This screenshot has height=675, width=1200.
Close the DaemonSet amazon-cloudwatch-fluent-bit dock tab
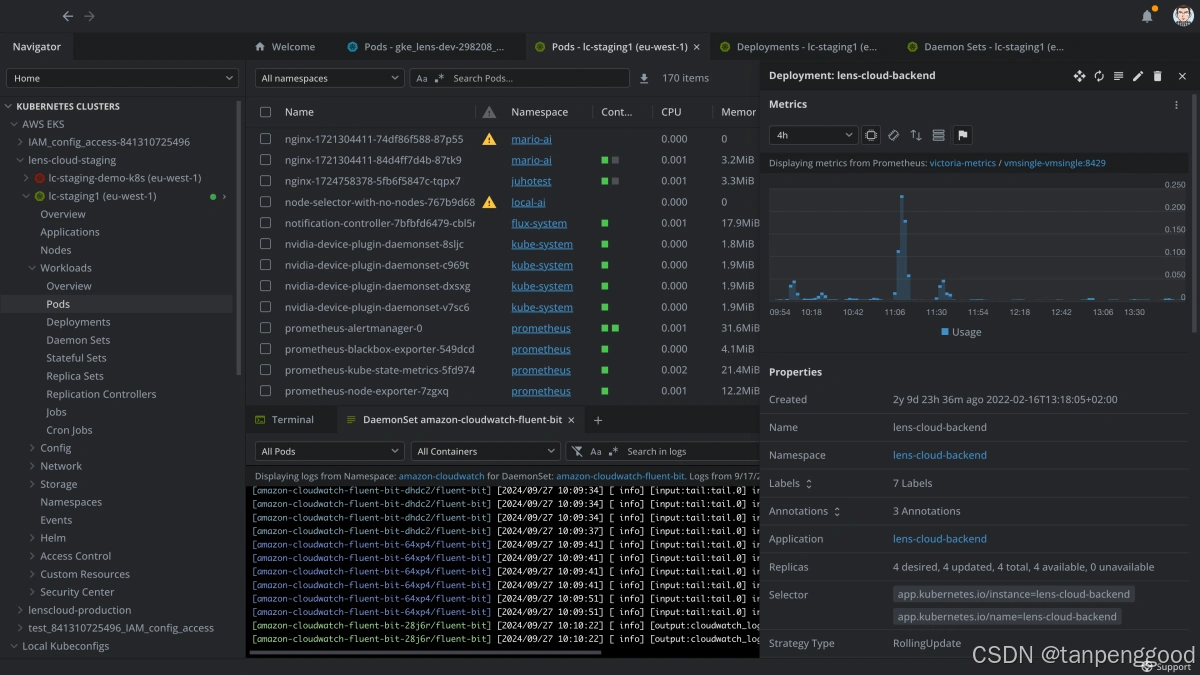[x=573, y=420]
